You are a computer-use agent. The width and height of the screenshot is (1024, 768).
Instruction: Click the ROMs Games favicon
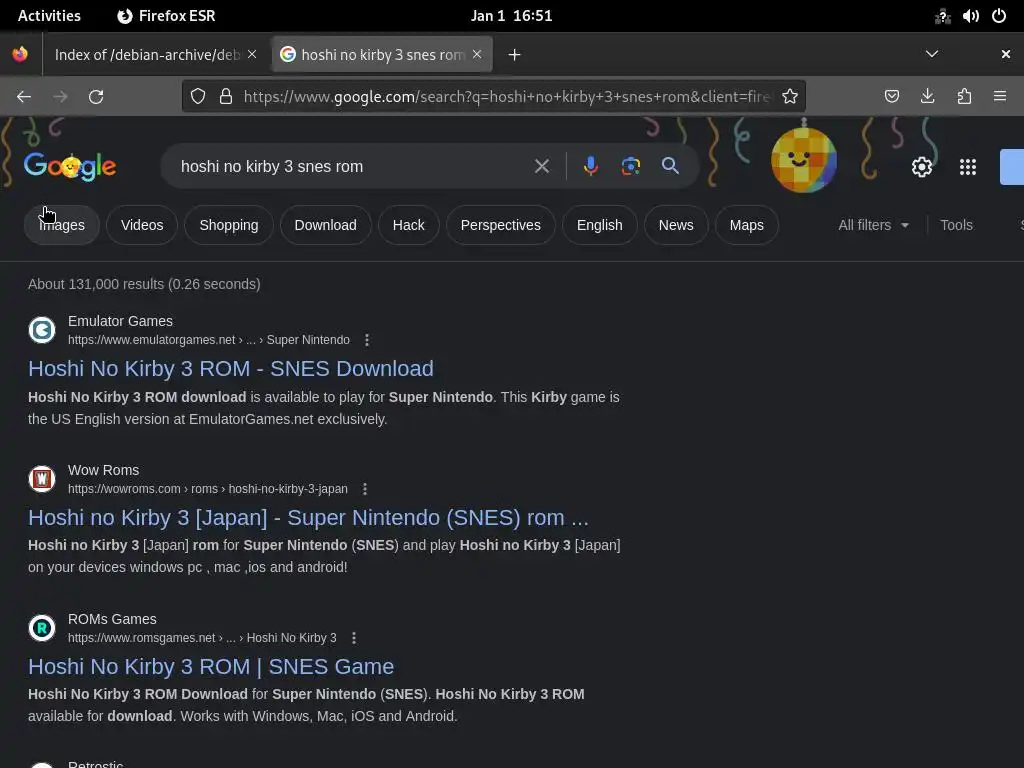point(42,628)
